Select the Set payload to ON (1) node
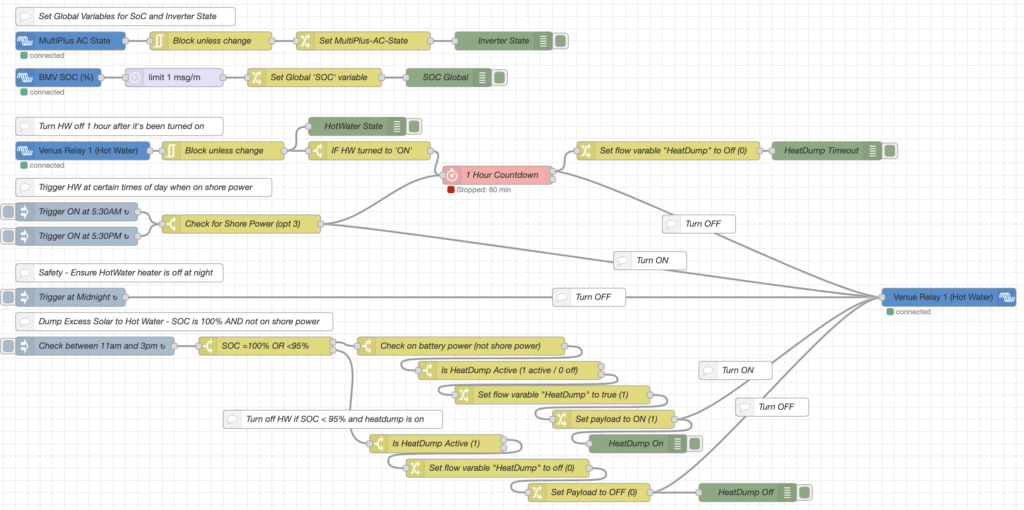The image size is (1024, 510). point(615,419)
